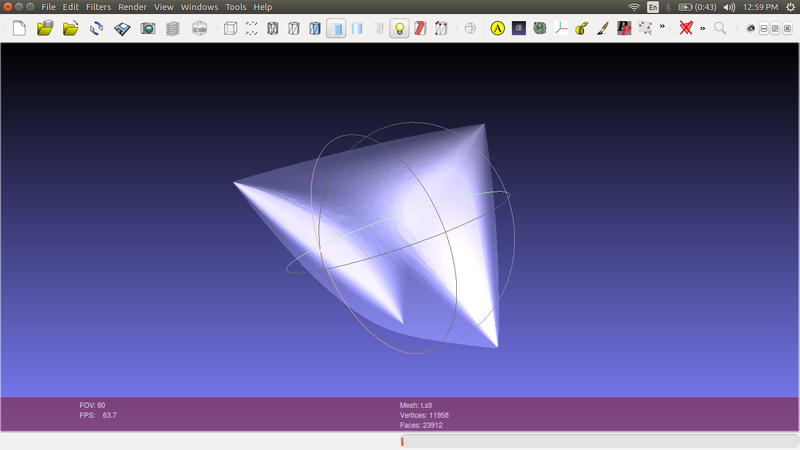This screenshot has width=800, height=450.
Task: Open the Wi-Fi network indicator
Action: click(634, 7)
